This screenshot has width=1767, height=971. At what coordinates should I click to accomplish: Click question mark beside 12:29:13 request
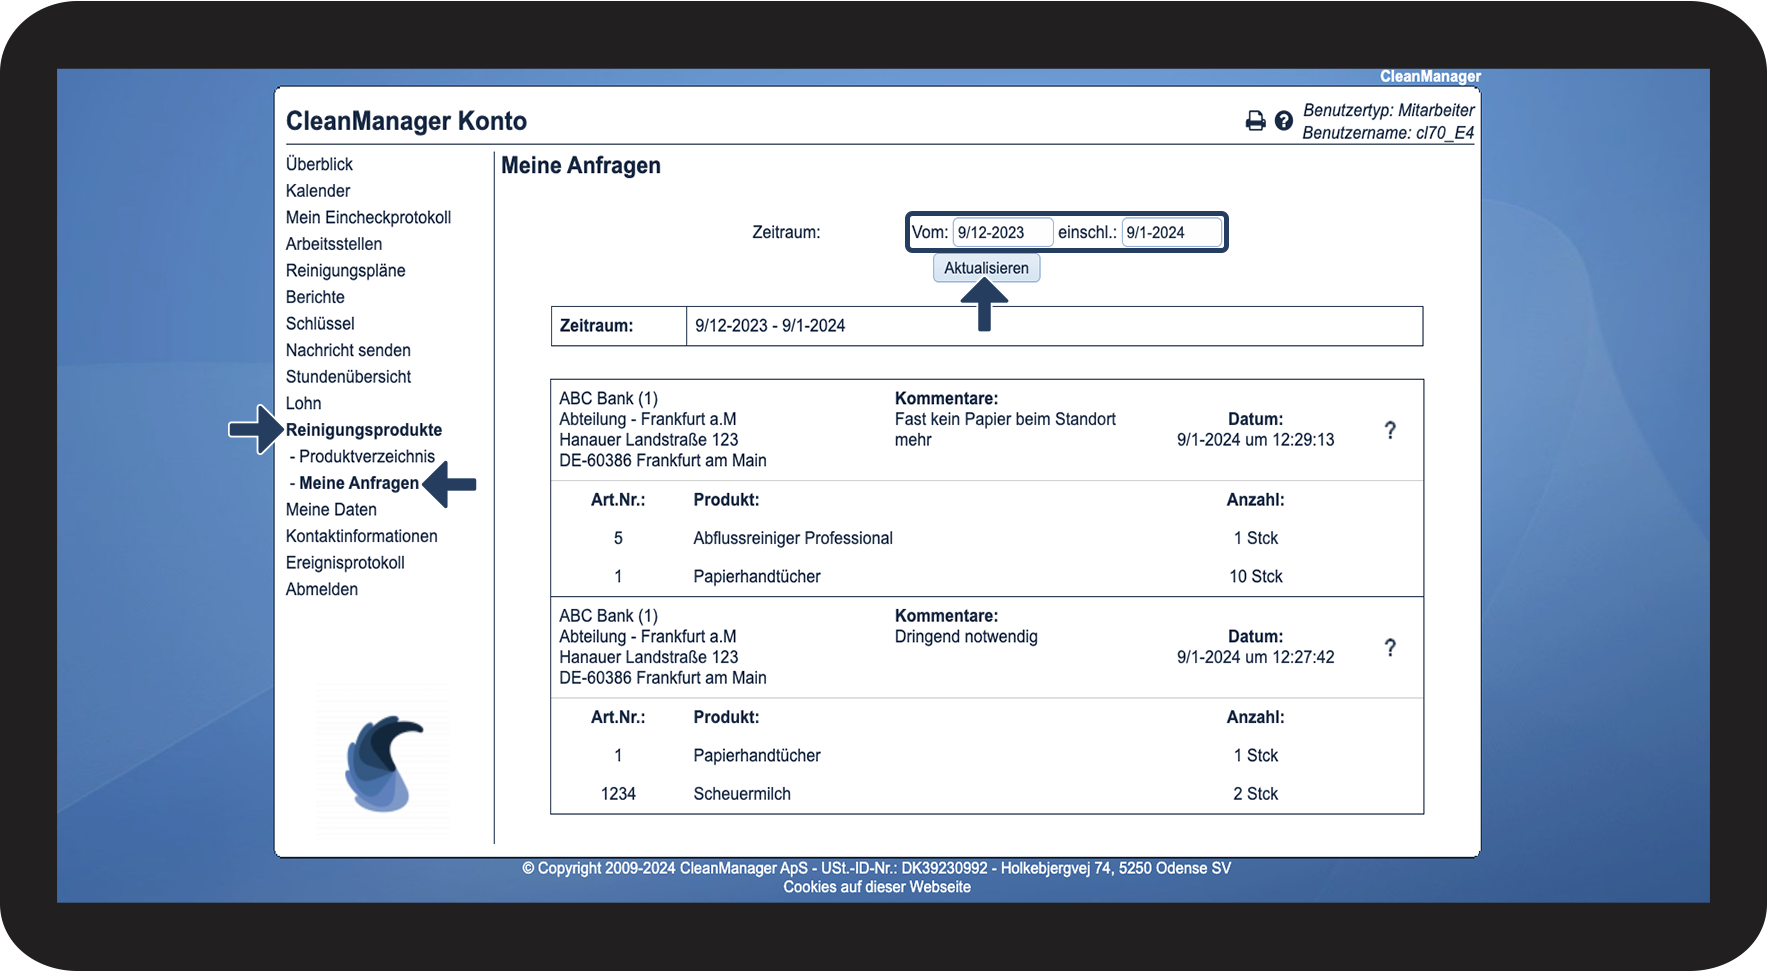click(1390, 430)
